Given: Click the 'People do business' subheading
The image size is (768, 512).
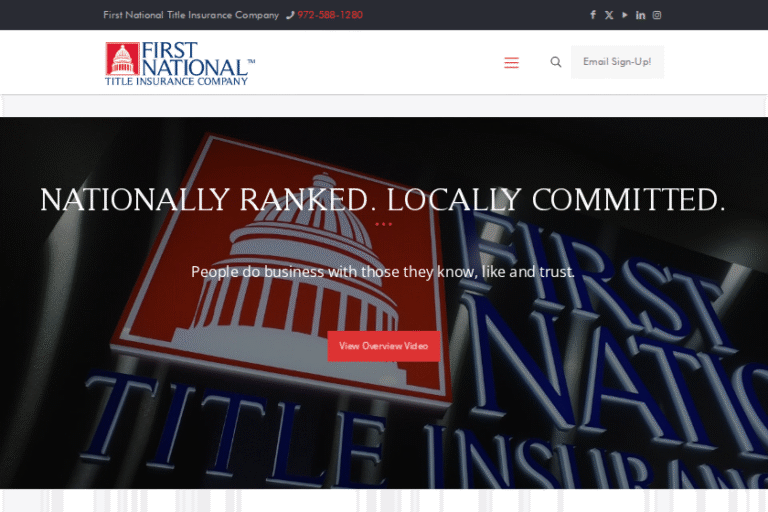Looking at the screenshot, I should [x=383, y=271].
